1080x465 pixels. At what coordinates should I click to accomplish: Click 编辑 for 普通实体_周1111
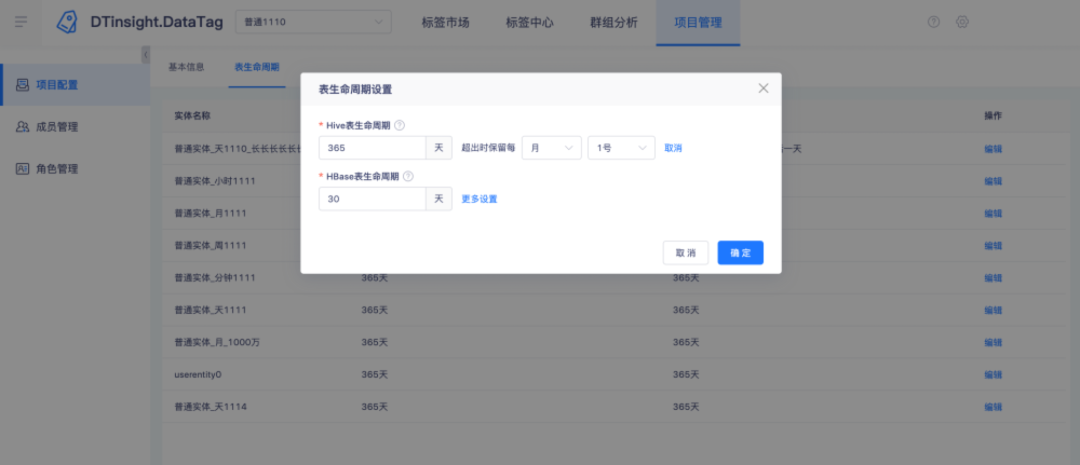click(993, 246)
